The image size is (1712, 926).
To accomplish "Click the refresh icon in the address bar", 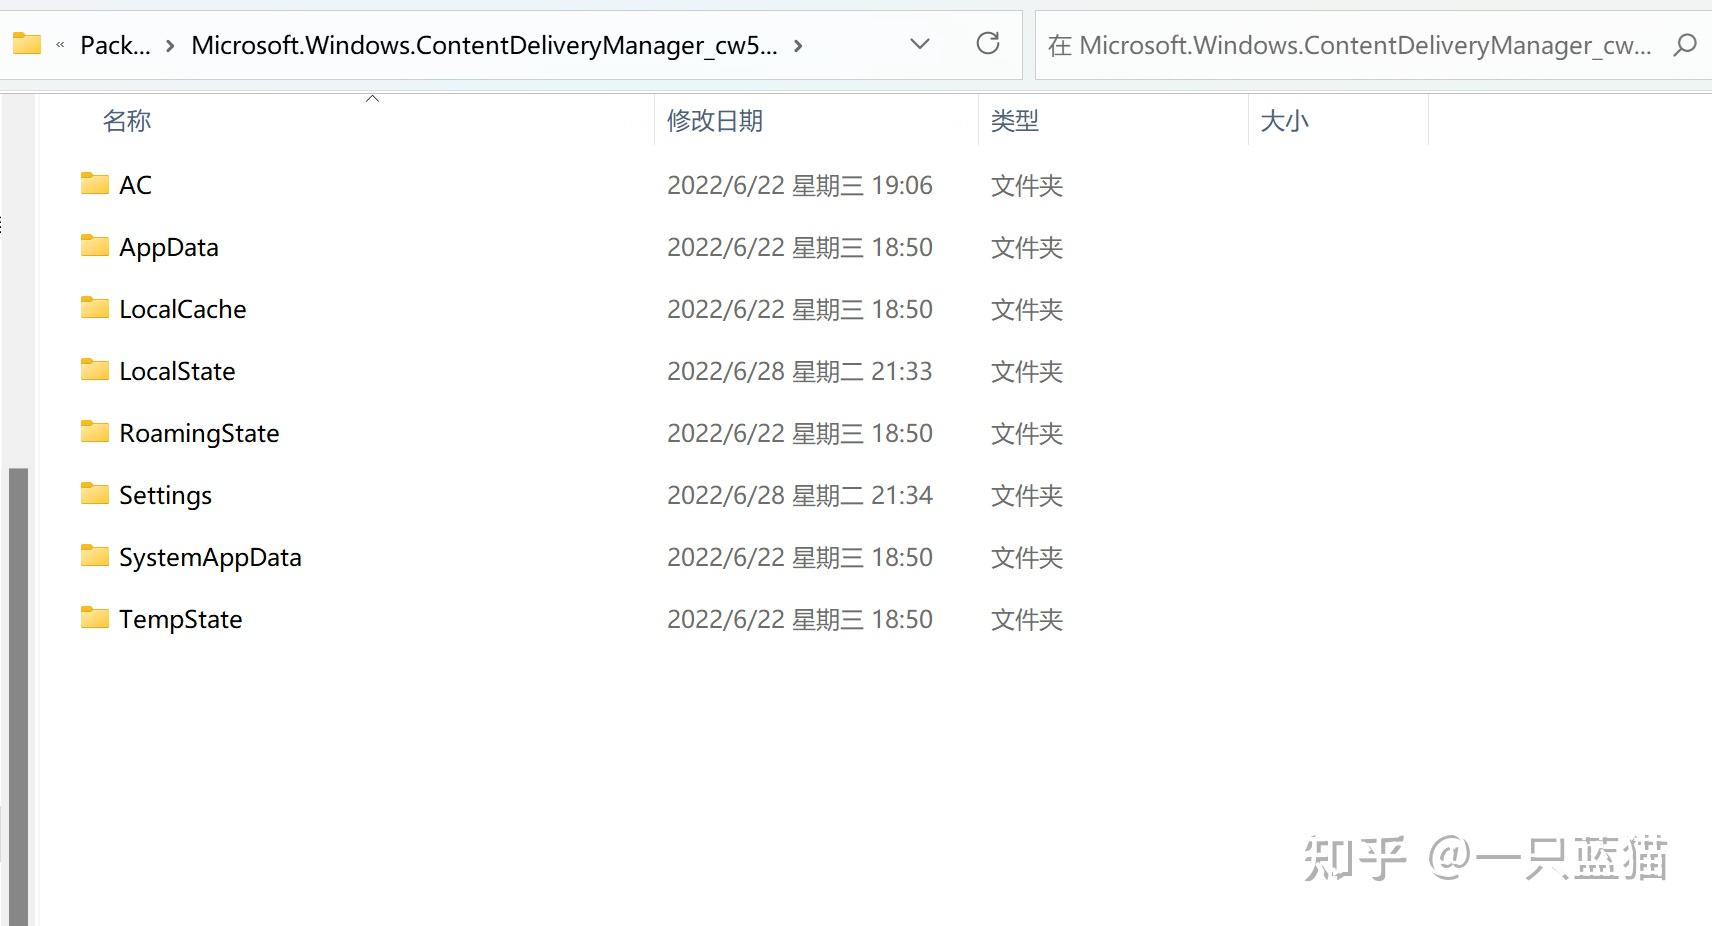I will [x=987, y=44].
